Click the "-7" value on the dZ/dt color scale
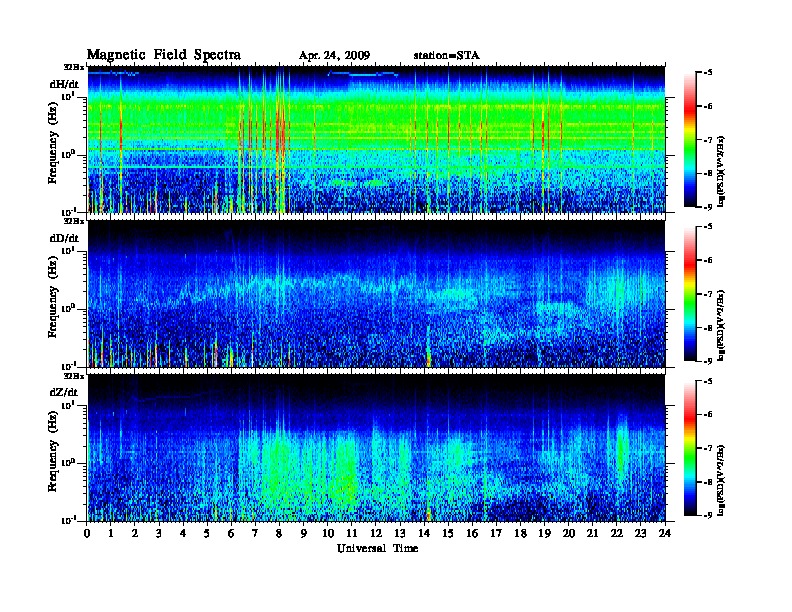The height and width of the screenshot is (612, 792). (708, 448)
